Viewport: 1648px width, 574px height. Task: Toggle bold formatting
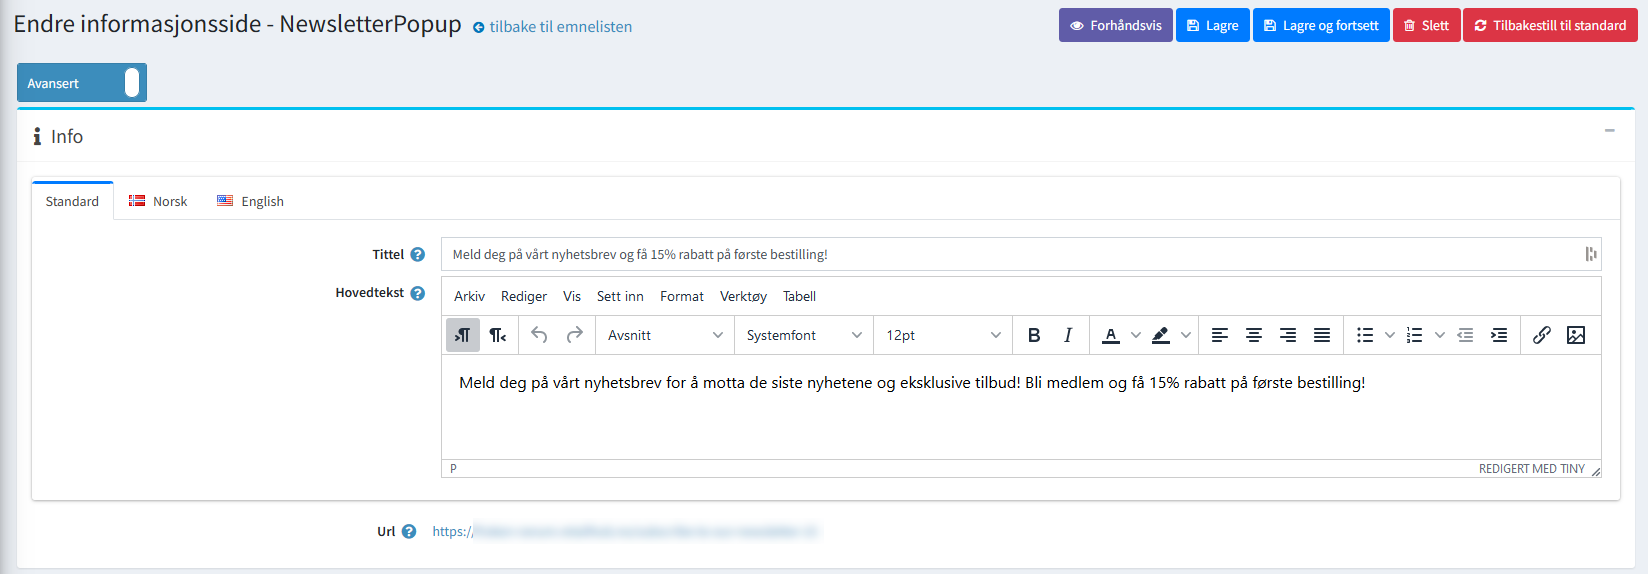pos(1034,335)
